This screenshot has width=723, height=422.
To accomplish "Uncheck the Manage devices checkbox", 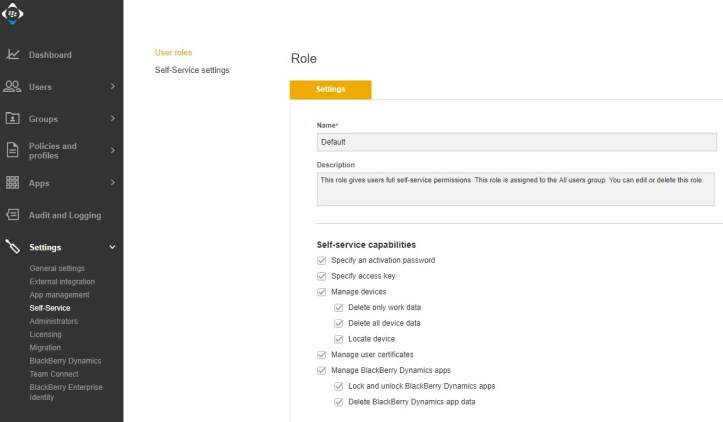I will pos(321,292).
